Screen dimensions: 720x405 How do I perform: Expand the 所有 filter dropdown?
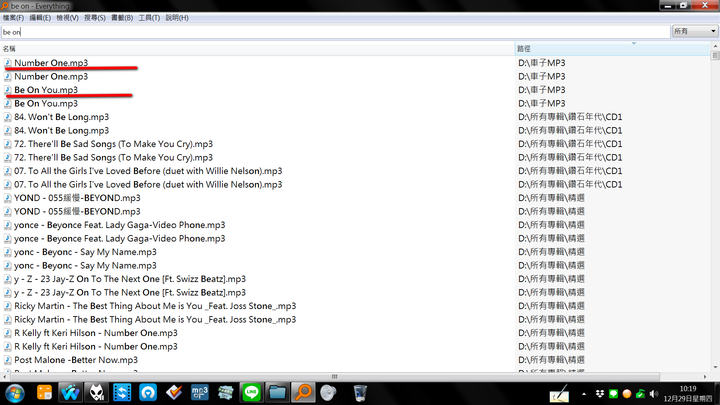click(x=695, y=31)
